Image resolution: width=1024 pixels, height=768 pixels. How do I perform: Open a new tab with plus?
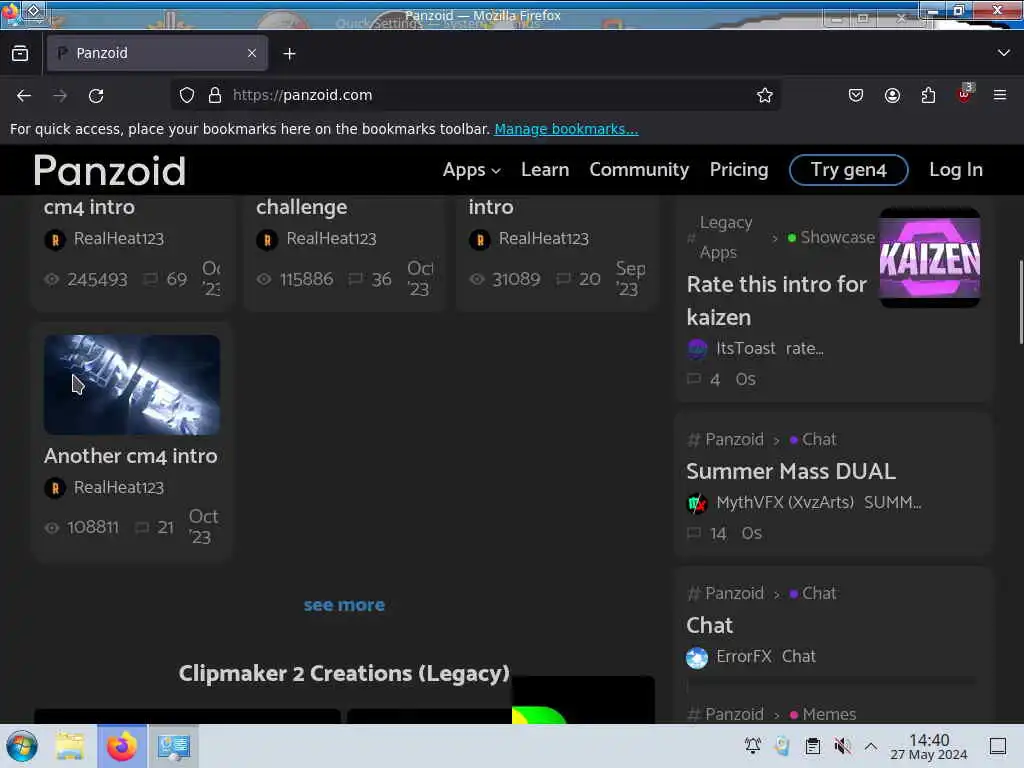[289, 54]
